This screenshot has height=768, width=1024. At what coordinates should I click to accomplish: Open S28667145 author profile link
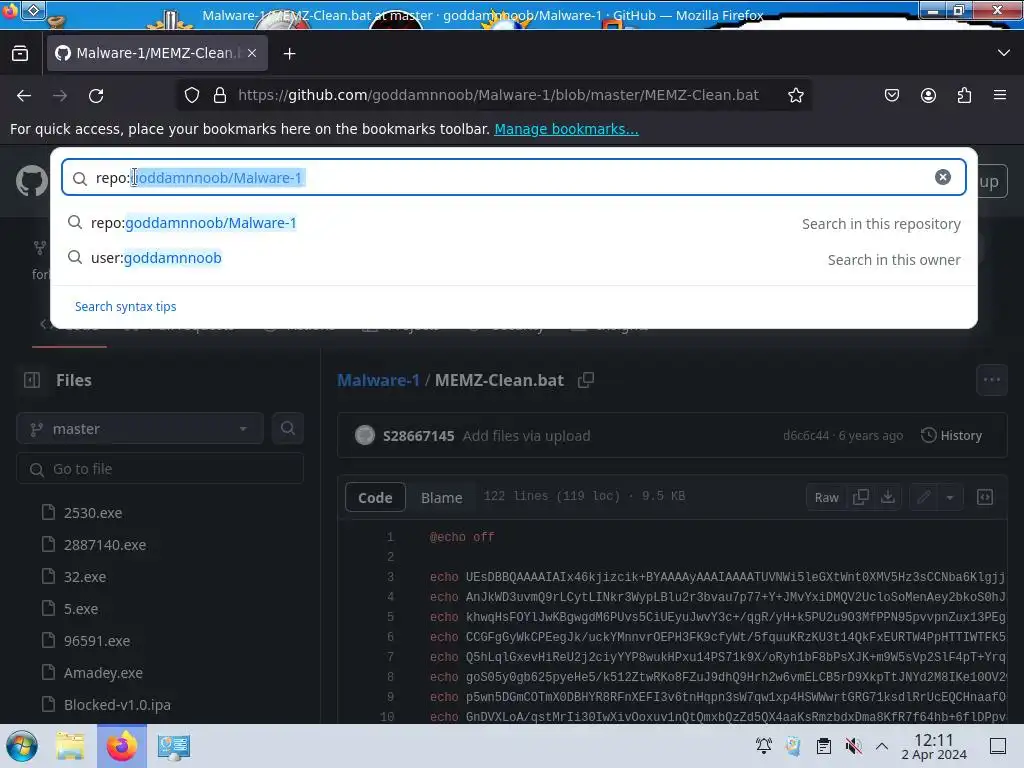click(x=418, y=436)
